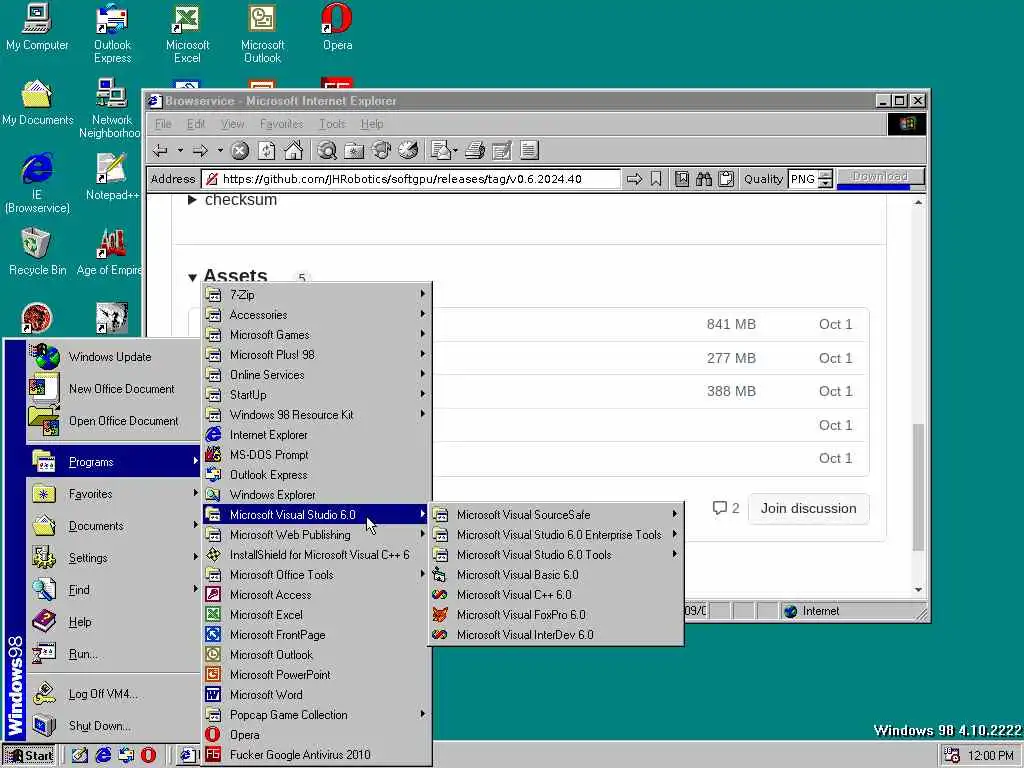Viewport: 1024px width, 768px height.
Task: Click Windows Update in Start menu
Action: click(114, 357)
